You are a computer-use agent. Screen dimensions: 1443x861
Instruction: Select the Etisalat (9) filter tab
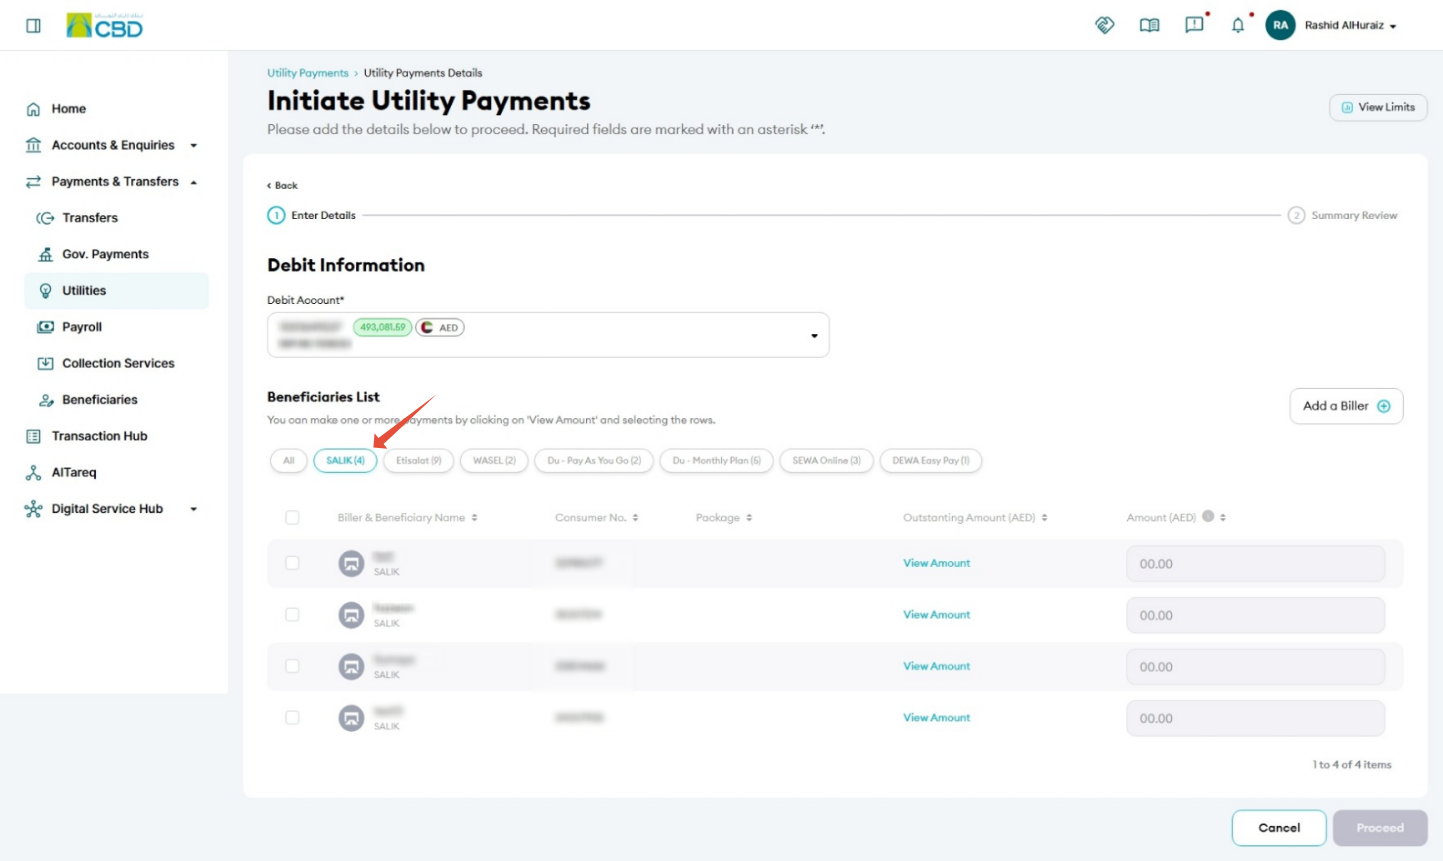(419, 461)
